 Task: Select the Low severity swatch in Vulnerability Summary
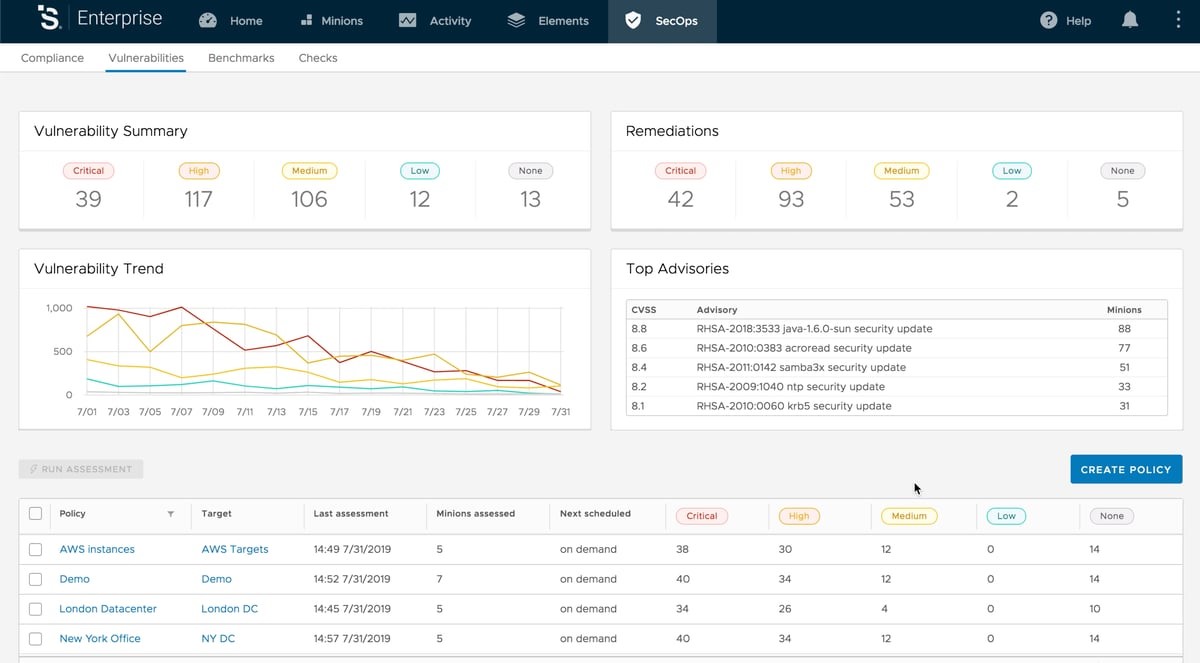419,171
